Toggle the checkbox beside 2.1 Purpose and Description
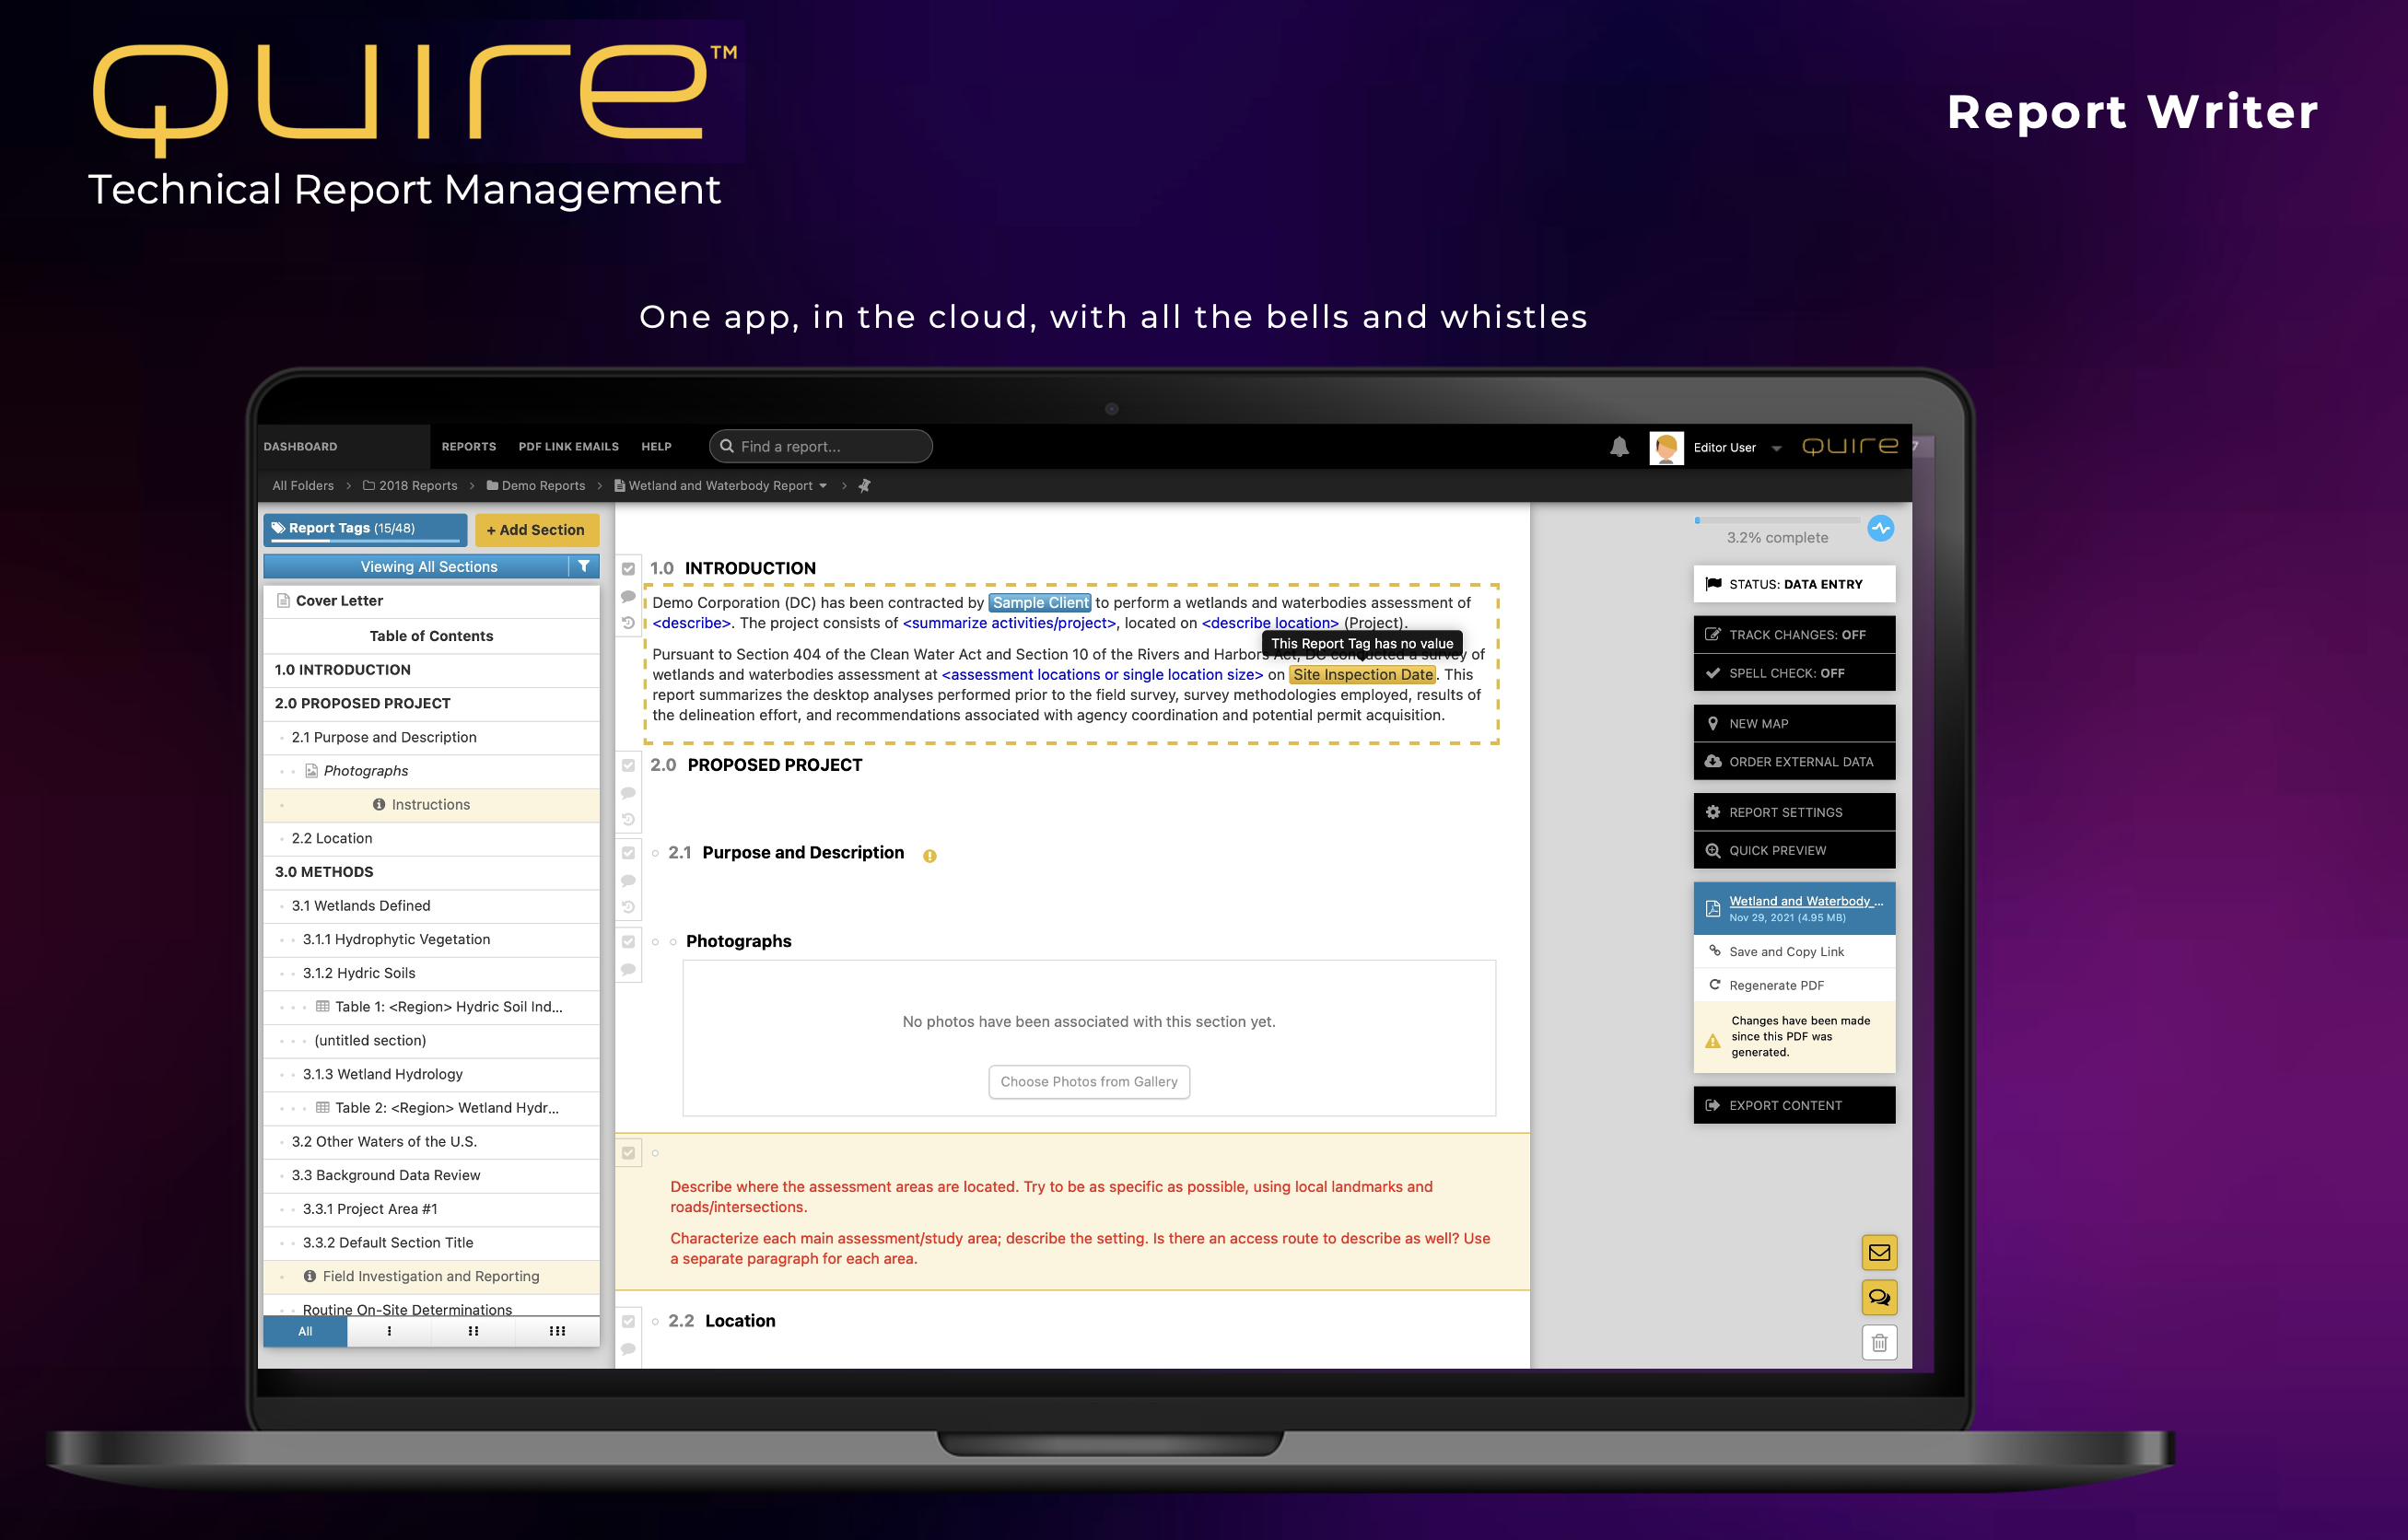2408x1540 pixels. (x=628, y=853)
